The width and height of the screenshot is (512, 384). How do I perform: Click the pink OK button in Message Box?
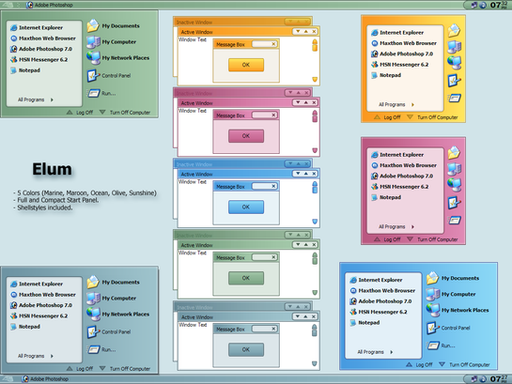click(x=246, y=136)
